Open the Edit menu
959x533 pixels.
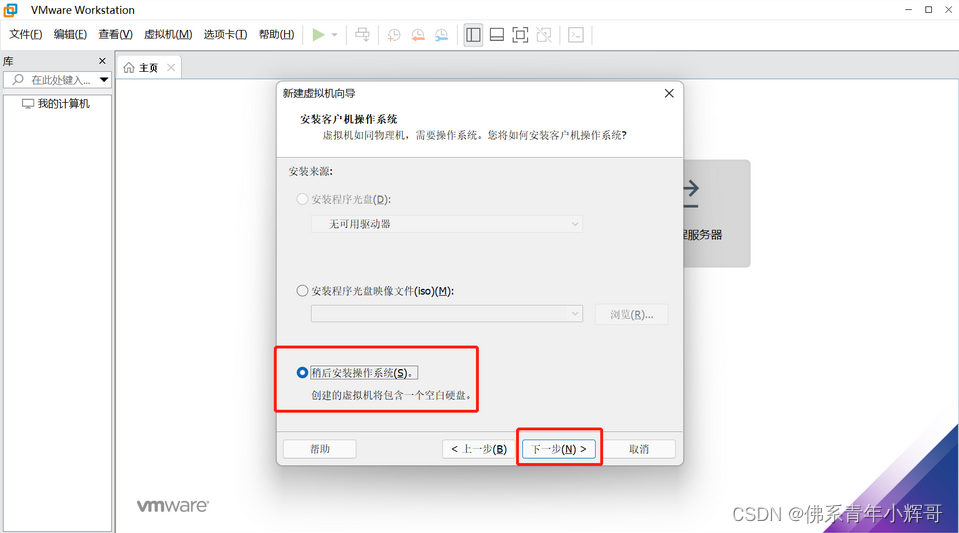tap(70, 35)
